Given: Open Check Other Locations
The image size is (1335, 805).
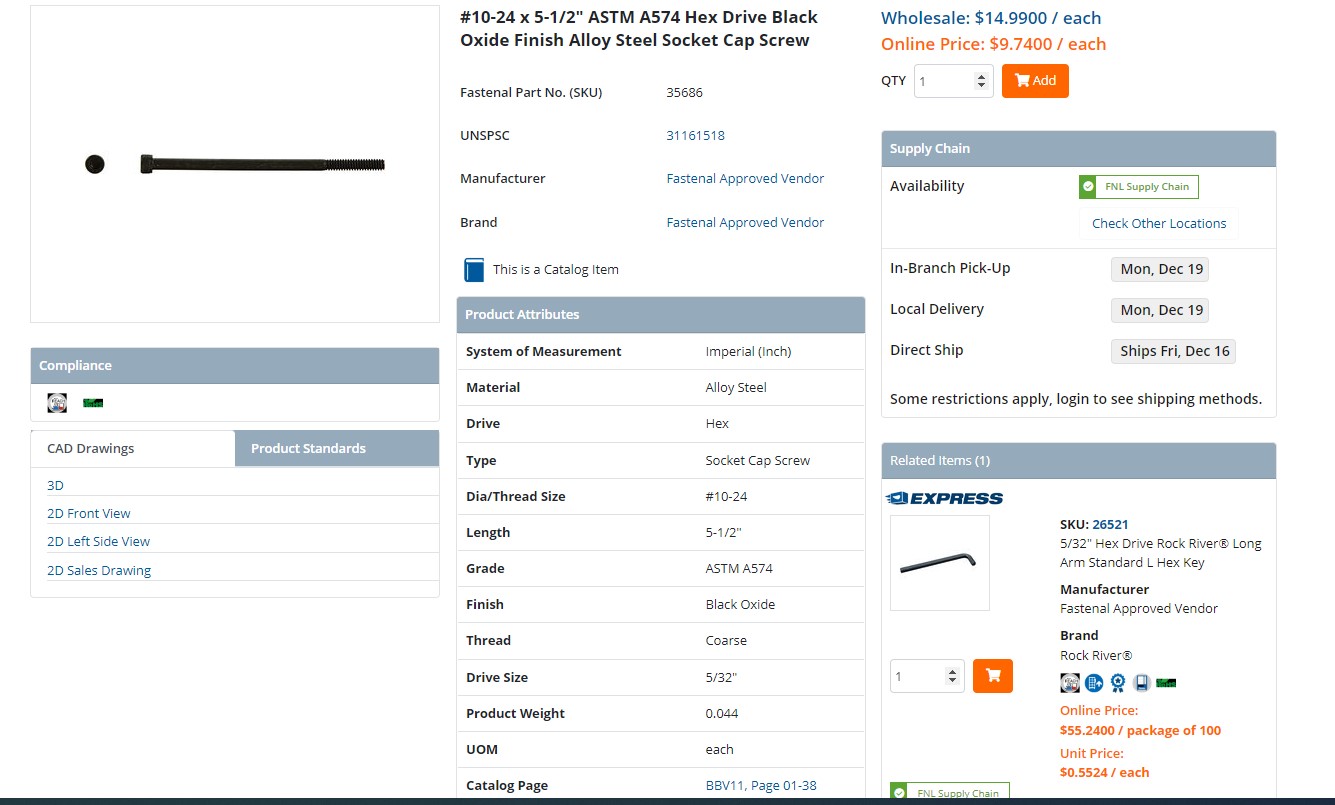Looking at the screenshot, I should (x=1158, y=223).
